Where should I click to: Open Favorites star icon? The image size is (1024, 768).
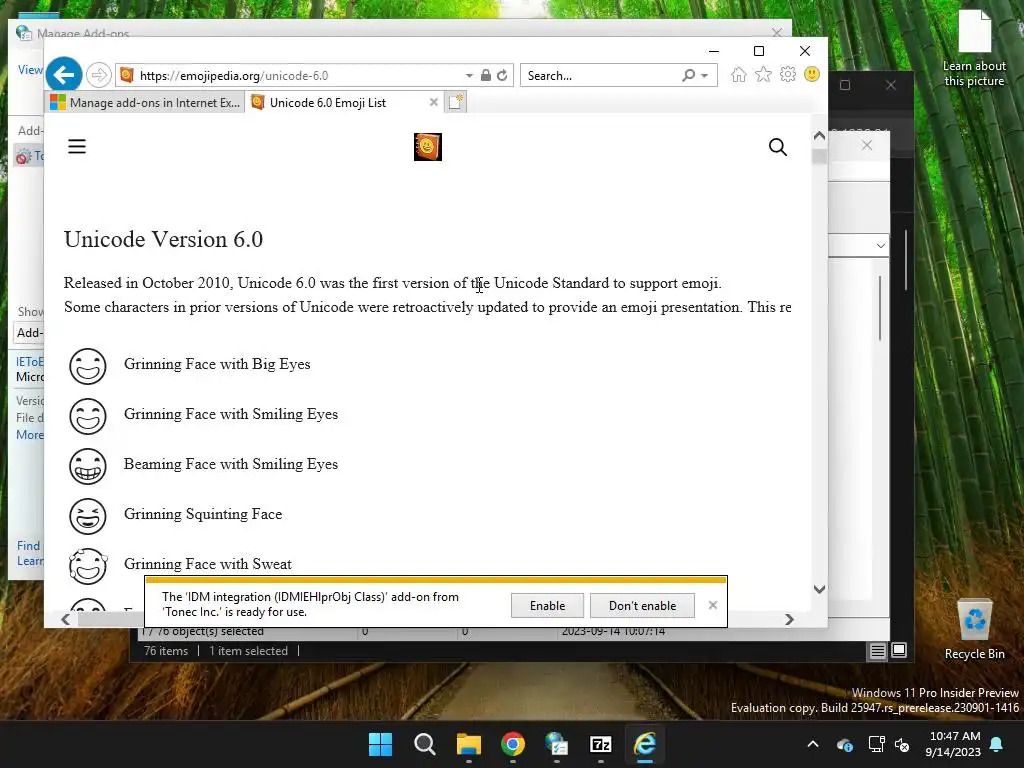[x=763, y=74]
